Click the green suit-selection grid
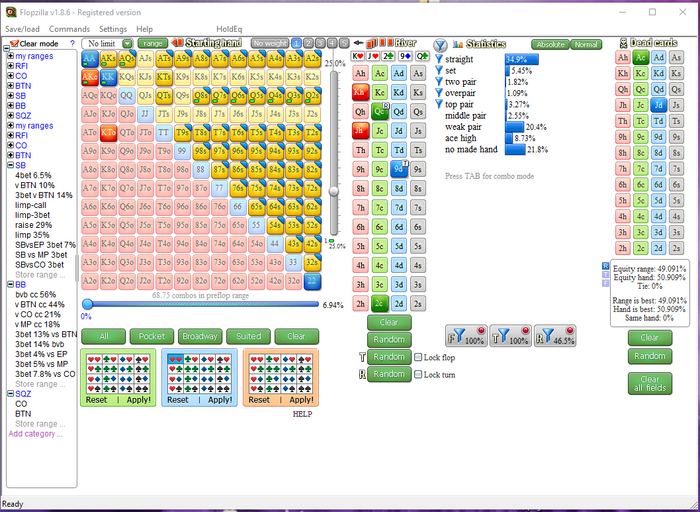The image size is (700, 512). (118, 374)
